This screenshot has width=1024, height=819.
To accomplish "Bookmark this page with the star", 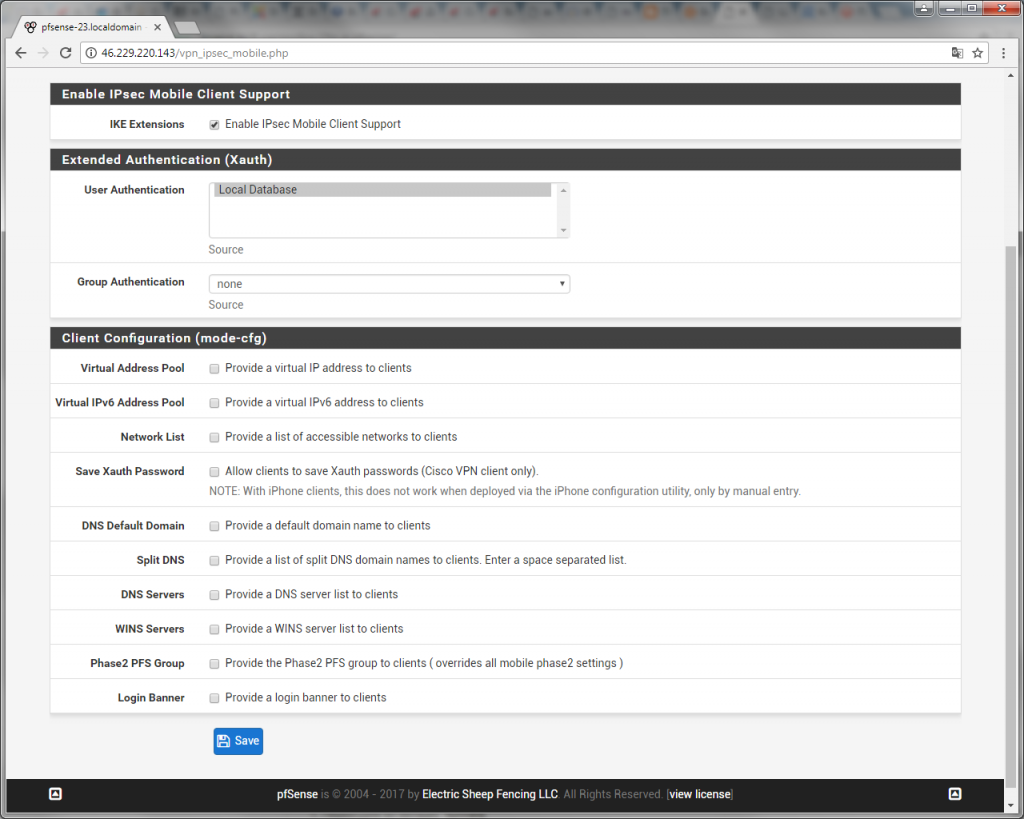I will point(978,53).
